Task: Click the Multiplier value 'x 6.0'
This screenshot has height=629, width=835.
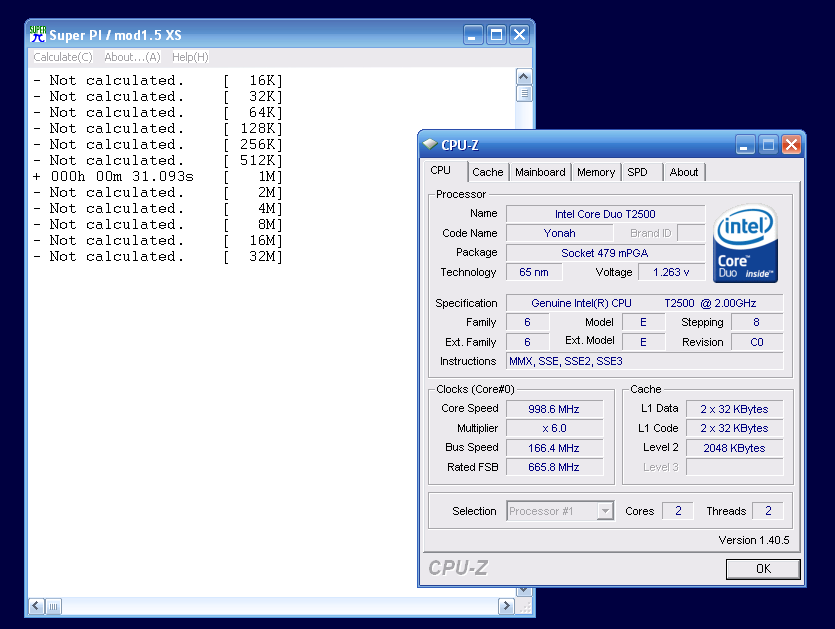Action: 554,428
